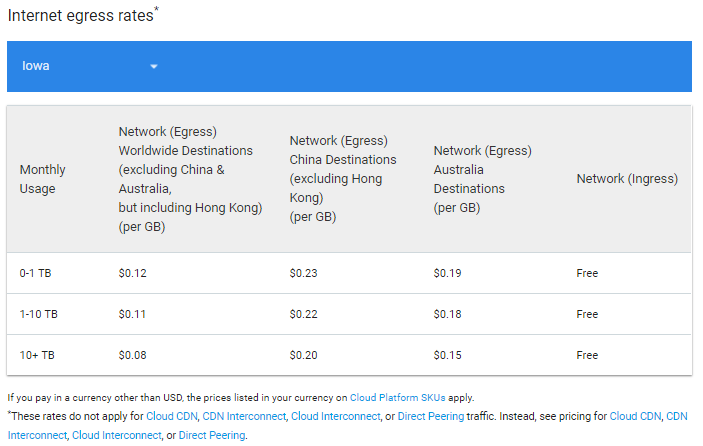
Task: Click the $0.12 worldwide egress price
Action: tap(133, 273)
